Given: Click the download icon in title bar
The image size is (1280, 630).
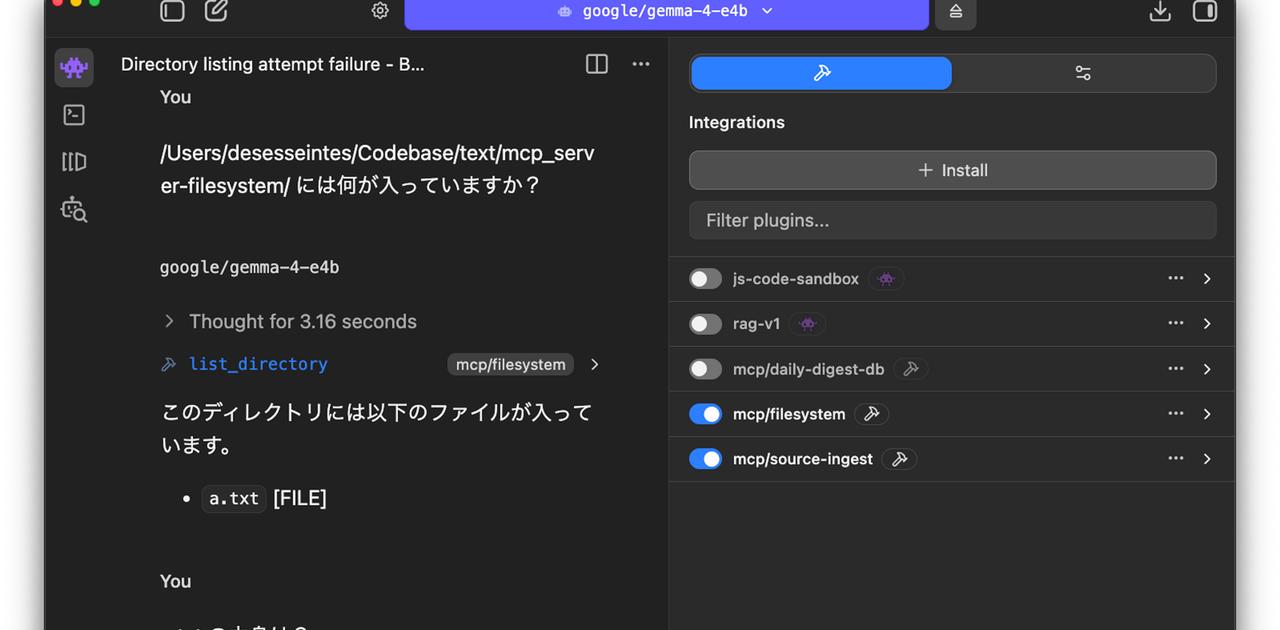Looking at the screenshot, I should [x=1160, y=11].
